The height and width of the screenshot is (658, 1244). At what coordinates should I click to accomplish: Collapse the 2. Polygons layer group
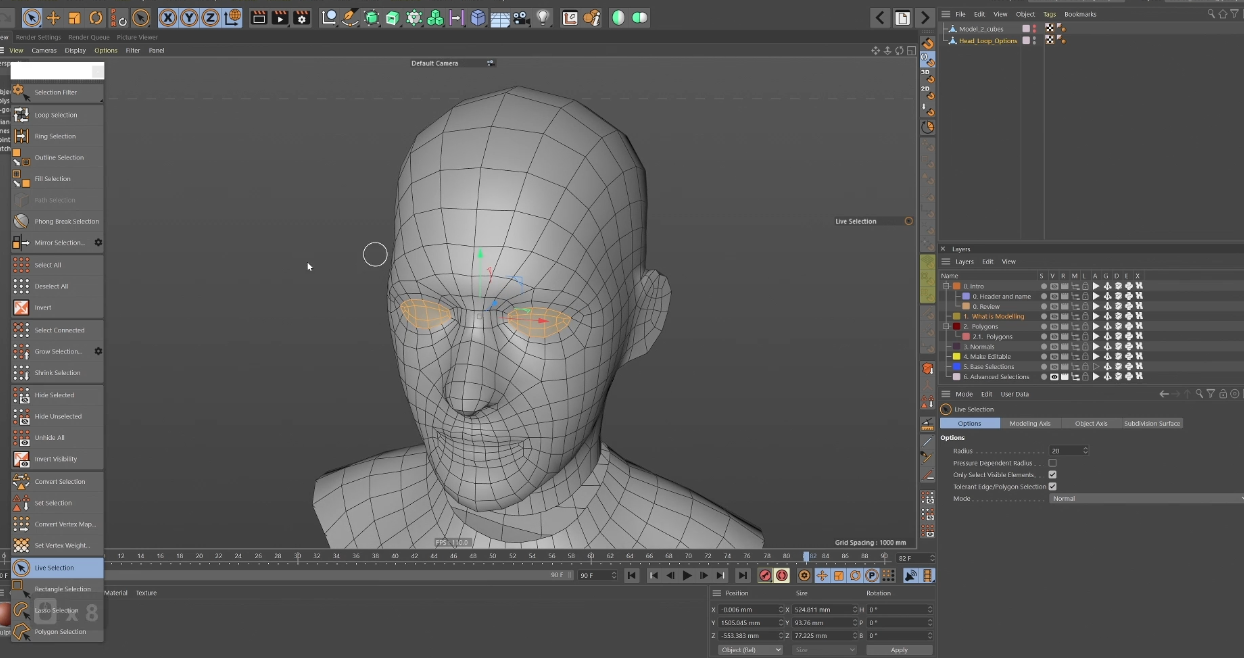[946, 326]
